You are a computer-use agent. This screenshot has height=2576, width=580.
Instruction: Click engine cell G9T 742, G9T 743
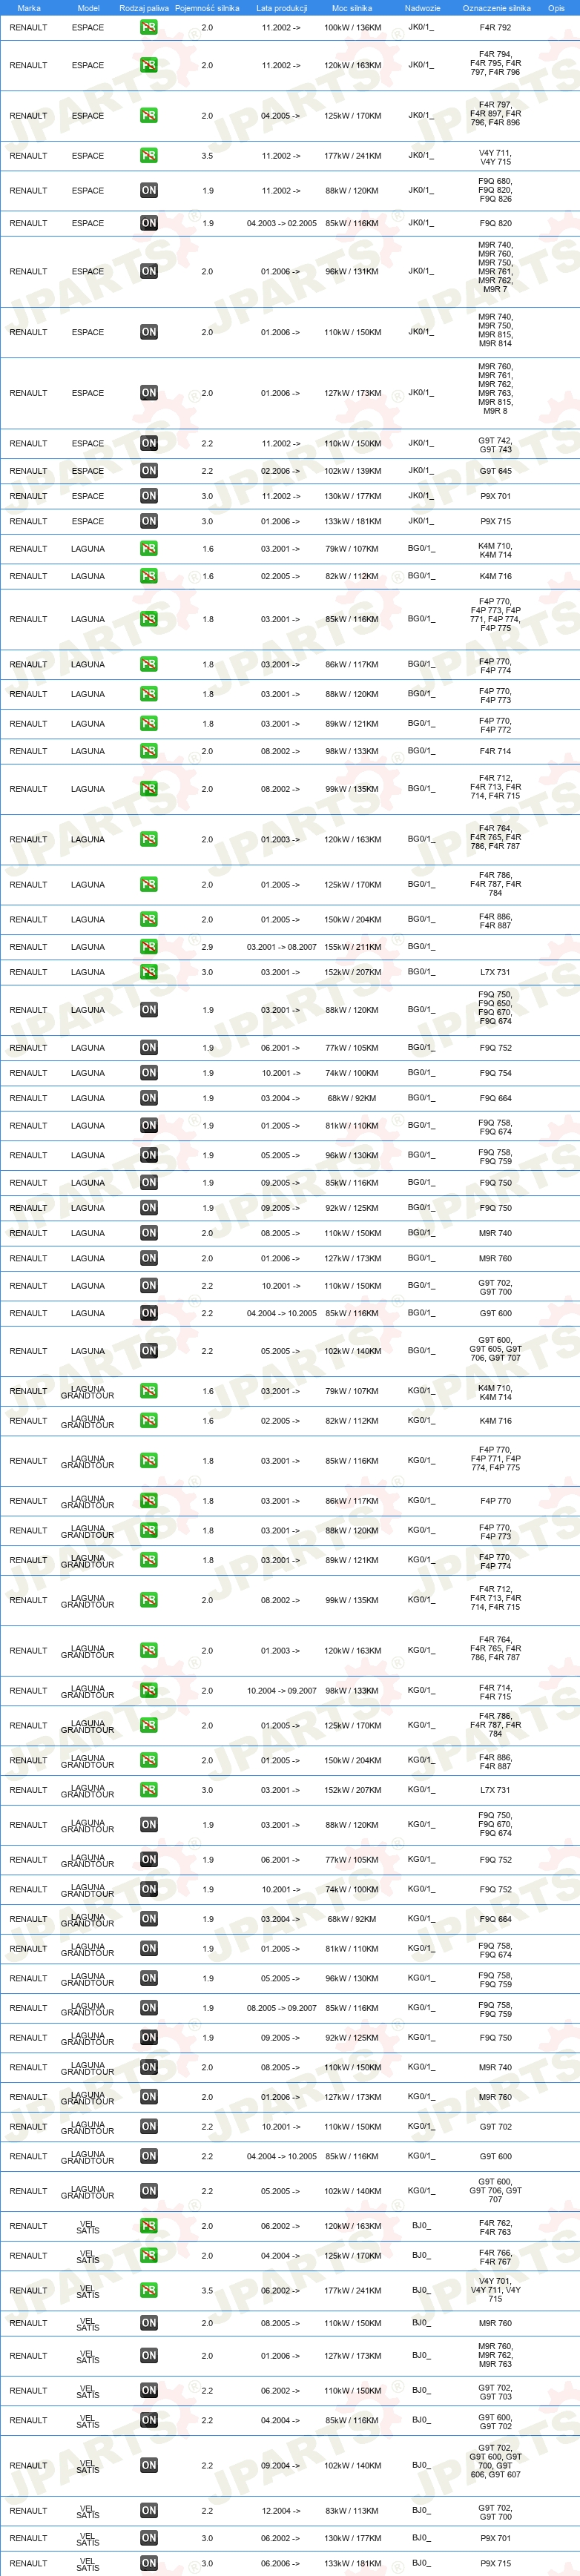(495, 445)
